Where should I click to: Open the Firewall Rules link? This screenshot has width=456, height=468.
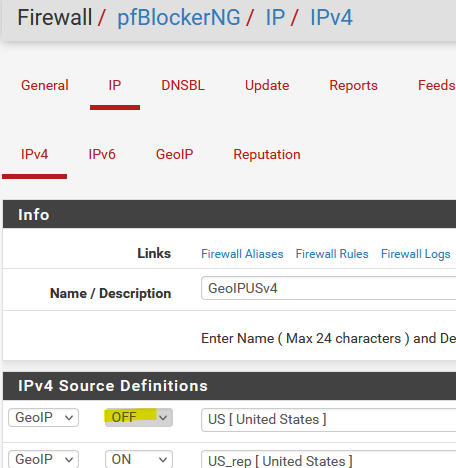pos(332,254)
